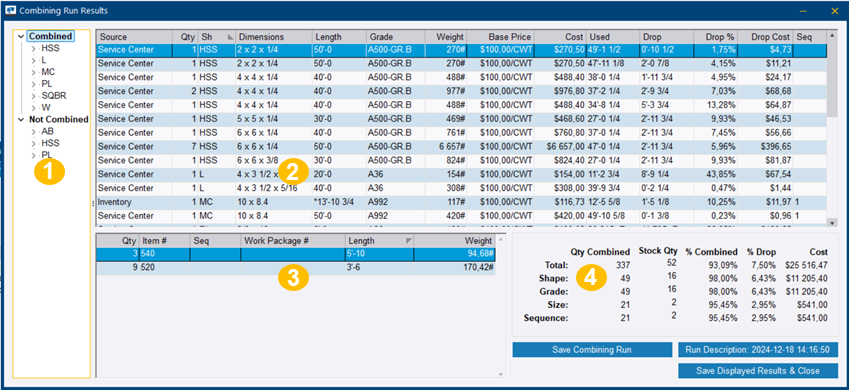Expand the HSS node under Combined
The image size is (850, 391).
tap(33, 48)
